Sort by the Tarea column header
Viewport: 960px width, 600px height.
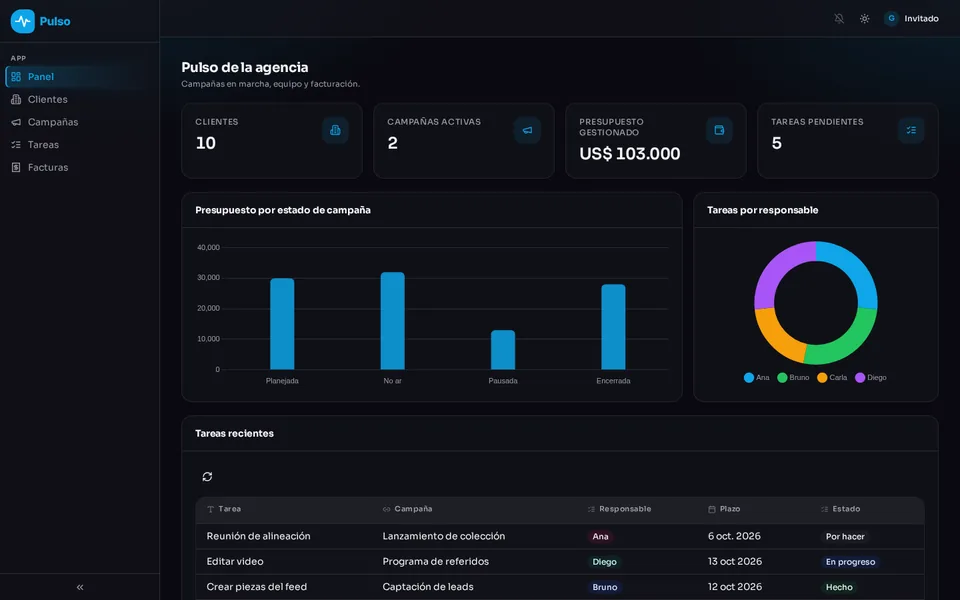[x=224, y=509]
